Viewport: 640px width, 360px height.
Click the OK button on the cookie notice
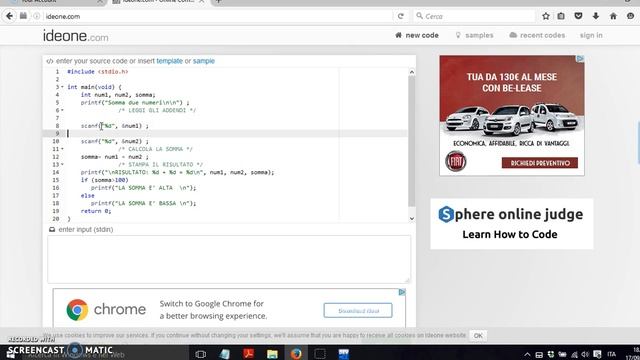pos(478,336)
